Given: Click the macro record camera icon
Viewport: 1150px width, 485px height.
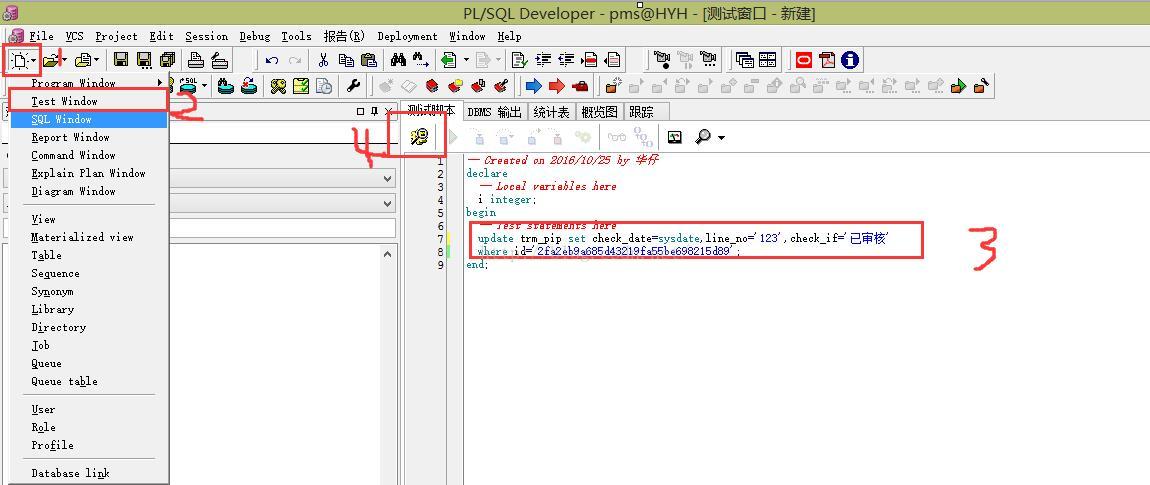Looking at the screenshot, I should tap(662, 60).
